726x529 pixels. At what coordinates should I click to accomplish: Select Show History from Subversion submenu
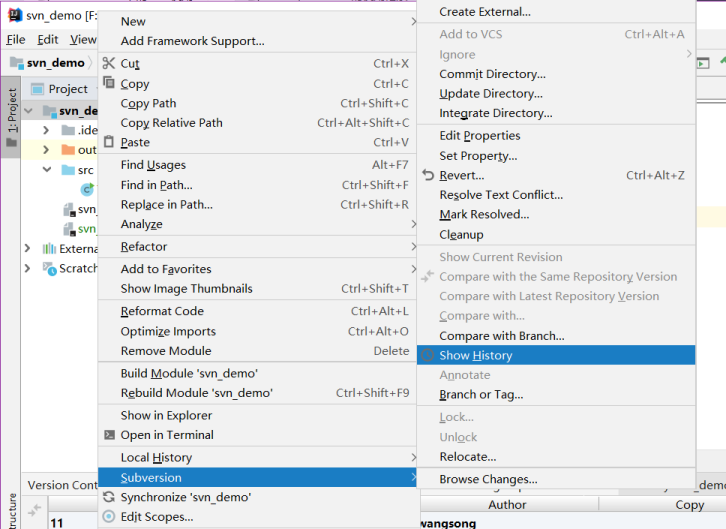(x=476, y=355)
